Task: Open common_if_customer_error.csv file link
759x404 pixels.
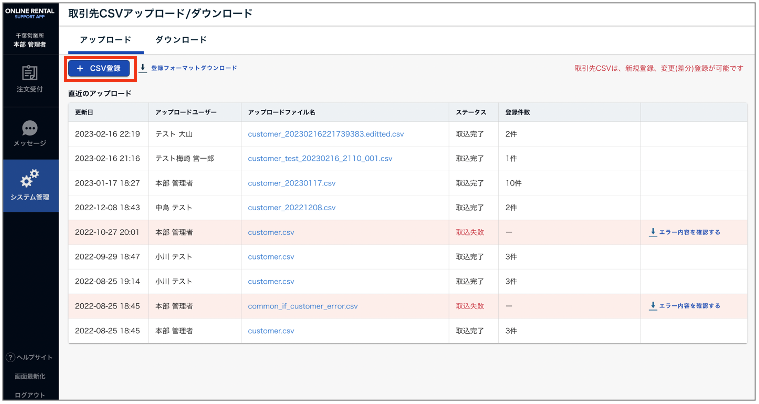Action: [302, 305]
